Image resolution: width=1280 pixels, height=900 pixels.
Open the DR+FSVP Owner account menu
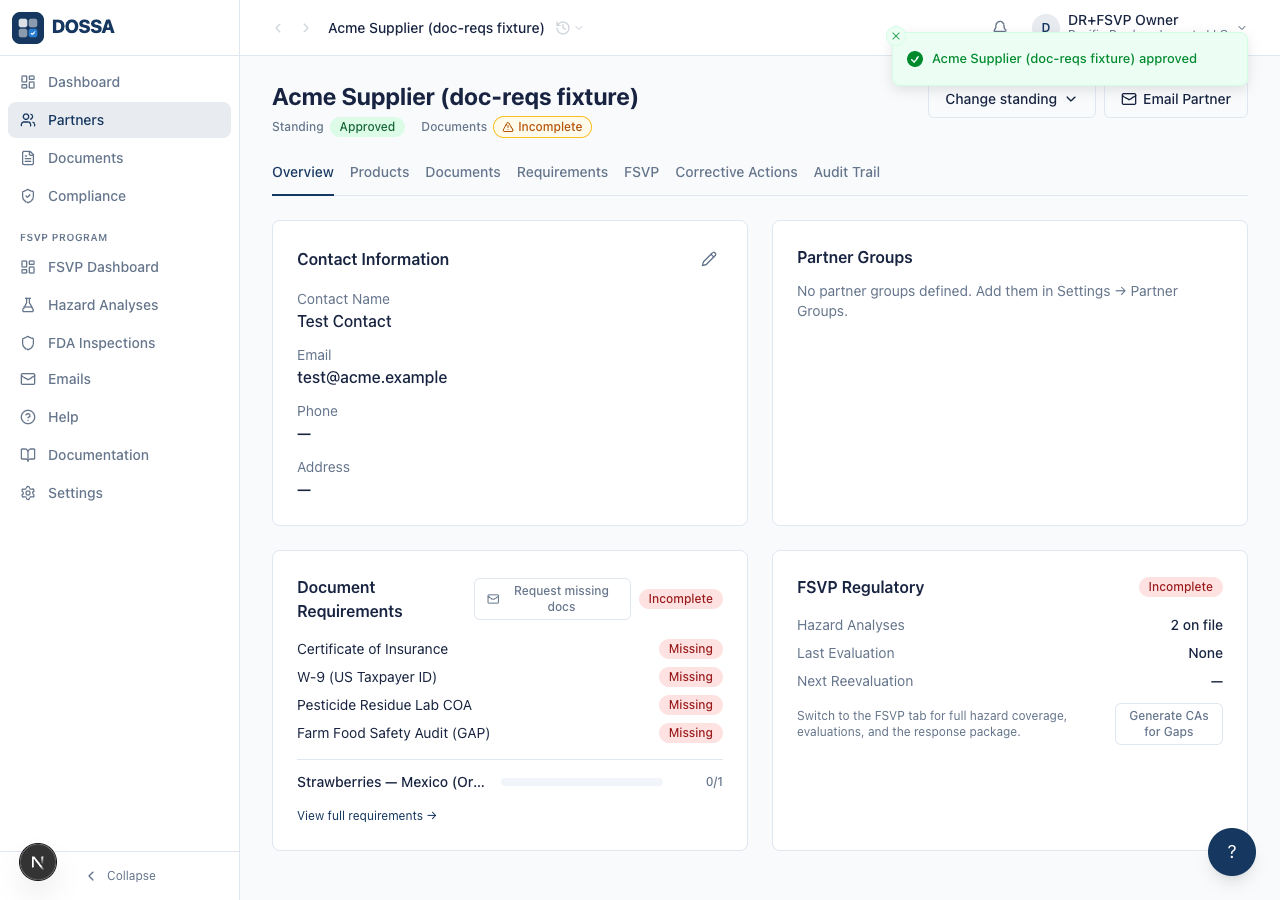1141,28
